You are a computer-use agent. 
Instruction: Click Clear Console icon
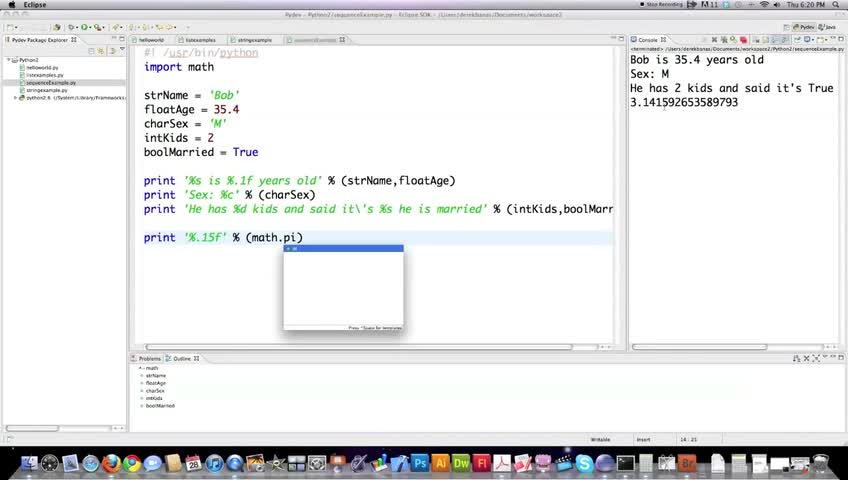pyautogui.click(x=756, y=40)
